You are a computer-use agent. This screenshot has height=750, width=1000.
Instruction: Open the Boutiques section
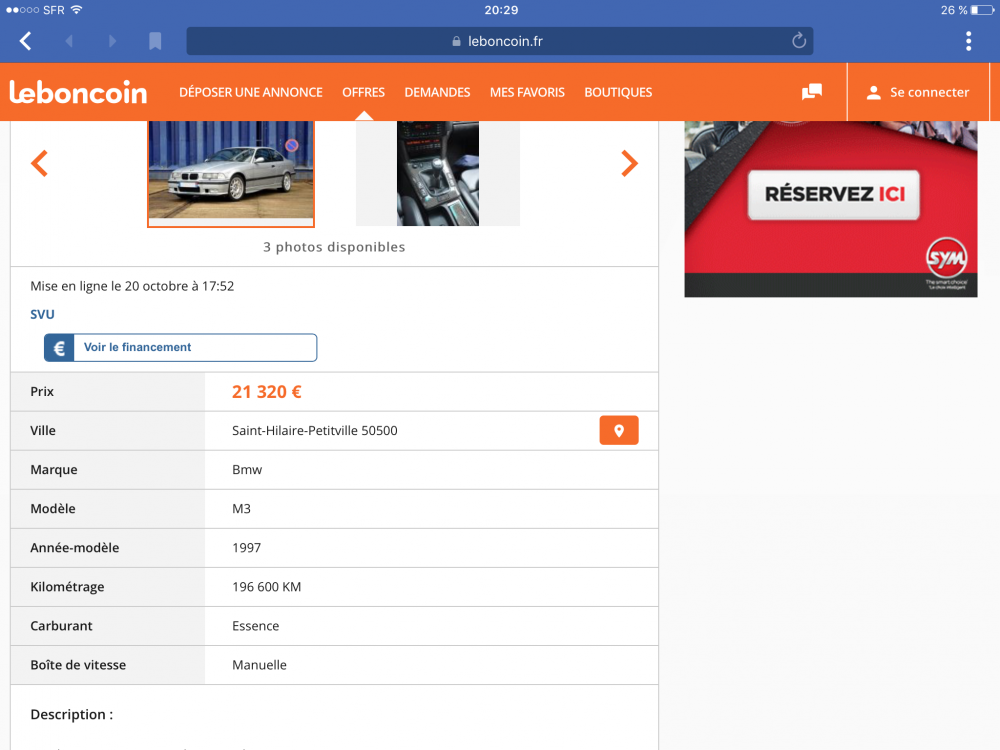click(x=618, y=92)
